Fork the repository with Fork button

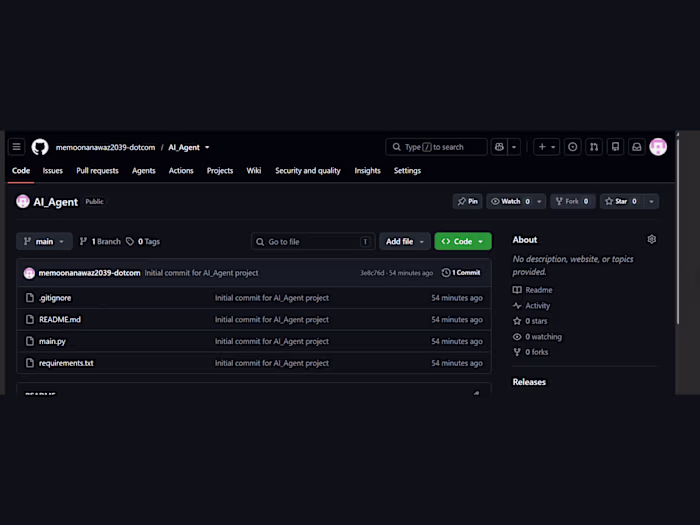tap(573, 201)
